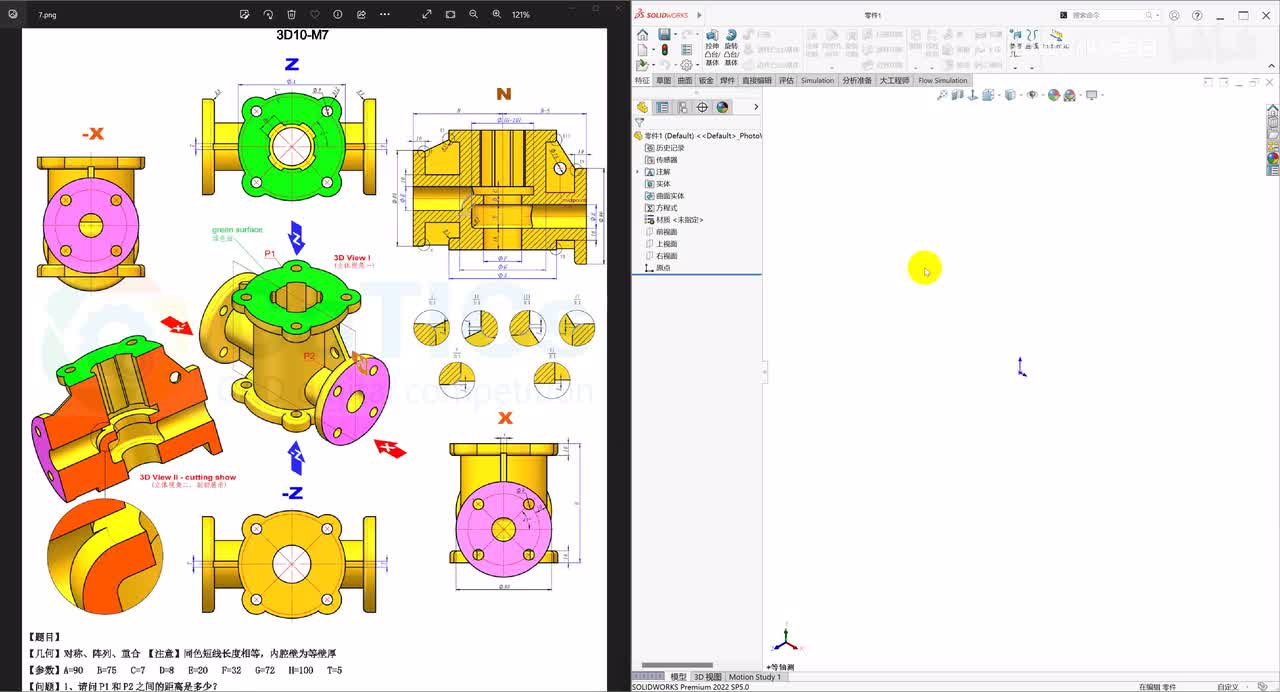Open the Motion Study 1 tab
Viewport: 1280px width, 692px height.
tap(755, 677)
